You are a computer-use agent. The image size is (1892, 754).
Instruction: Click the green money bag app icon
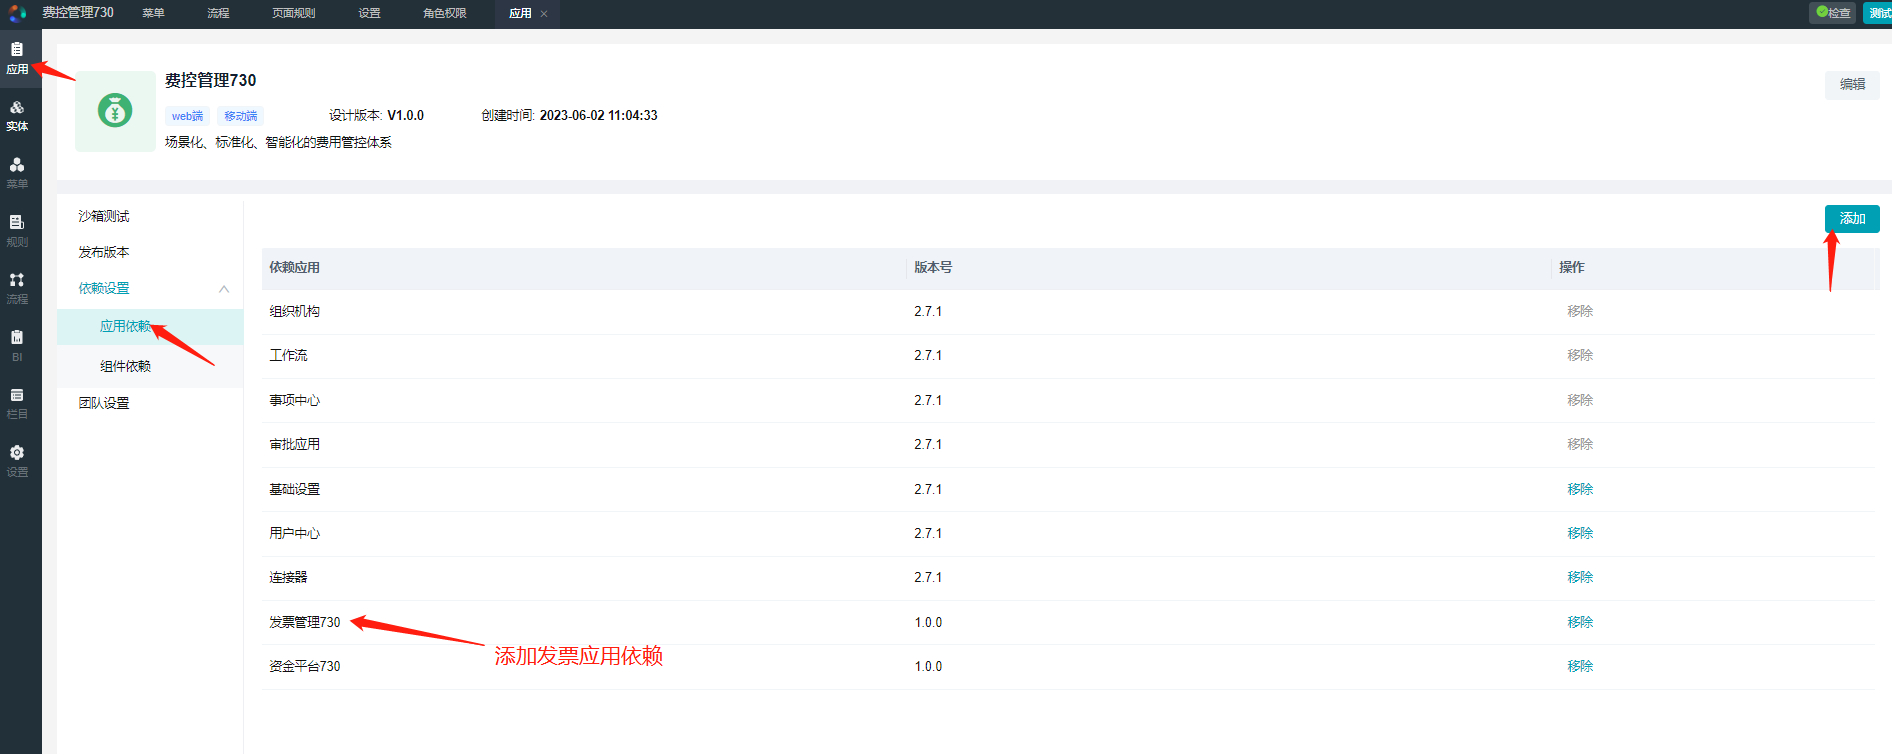click(115, 111)
